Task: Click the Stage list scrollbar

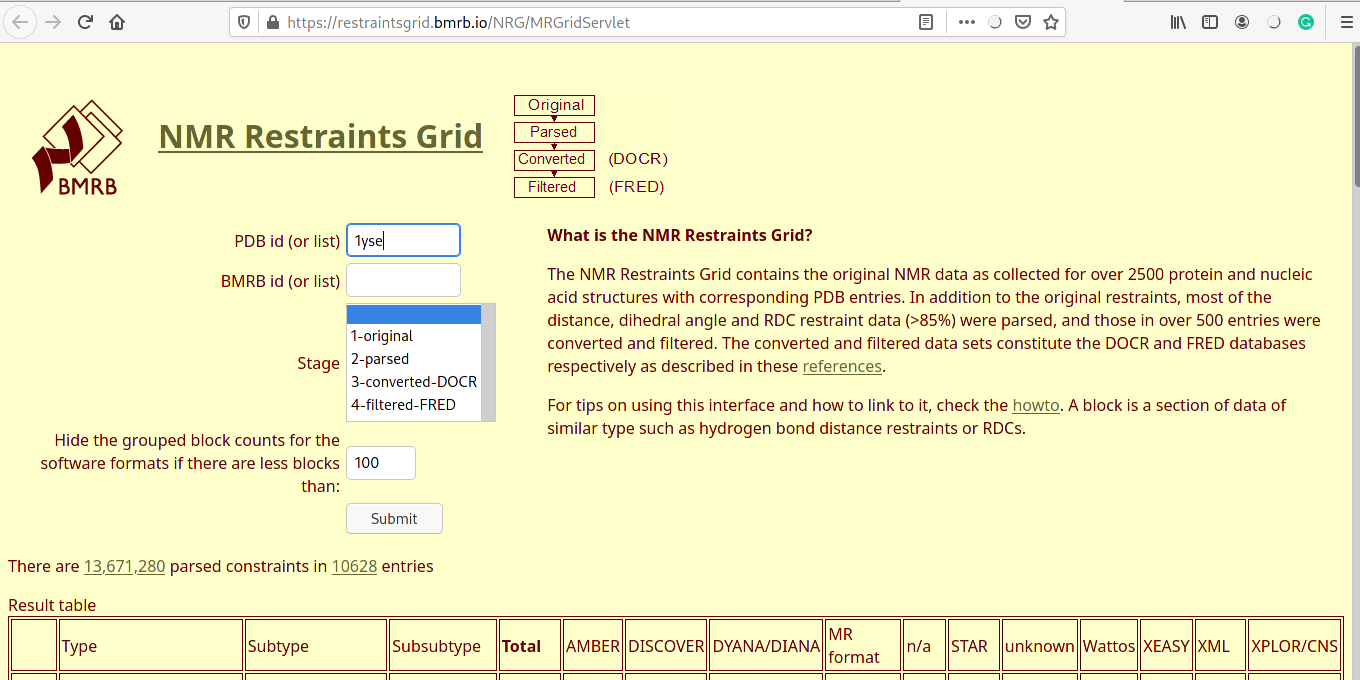Action: (488, 362)
